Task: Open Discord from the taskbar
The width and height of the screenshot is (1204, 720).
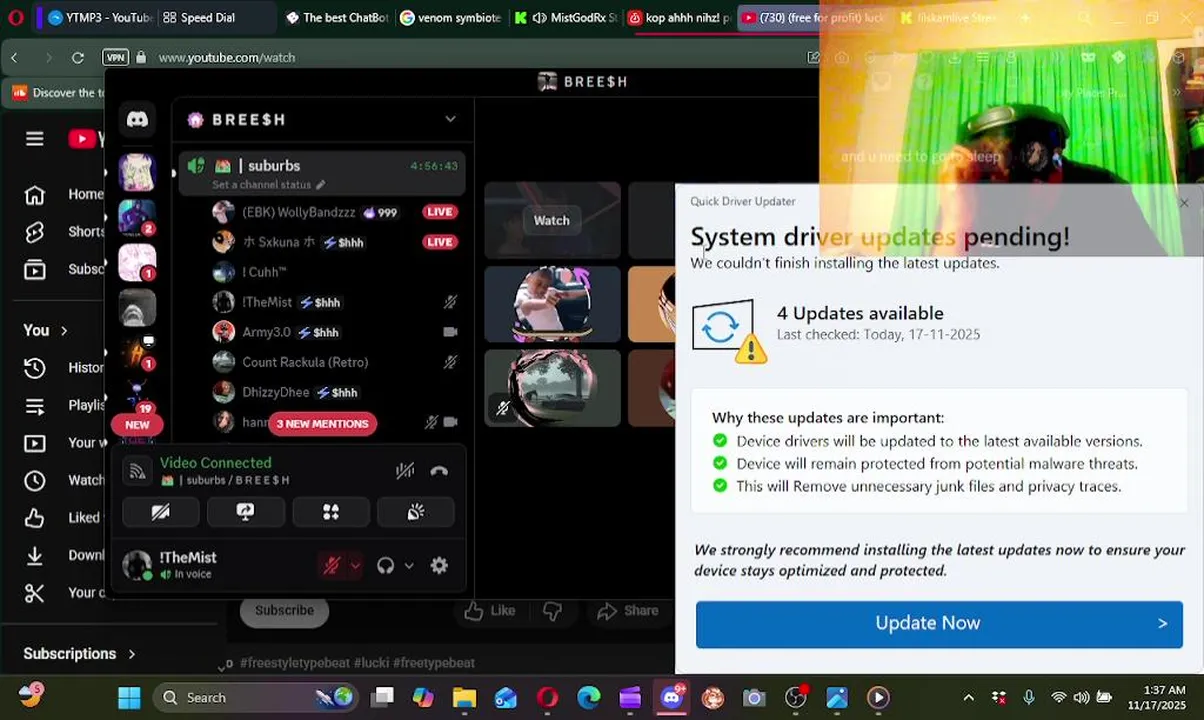Action: point(672,697)
